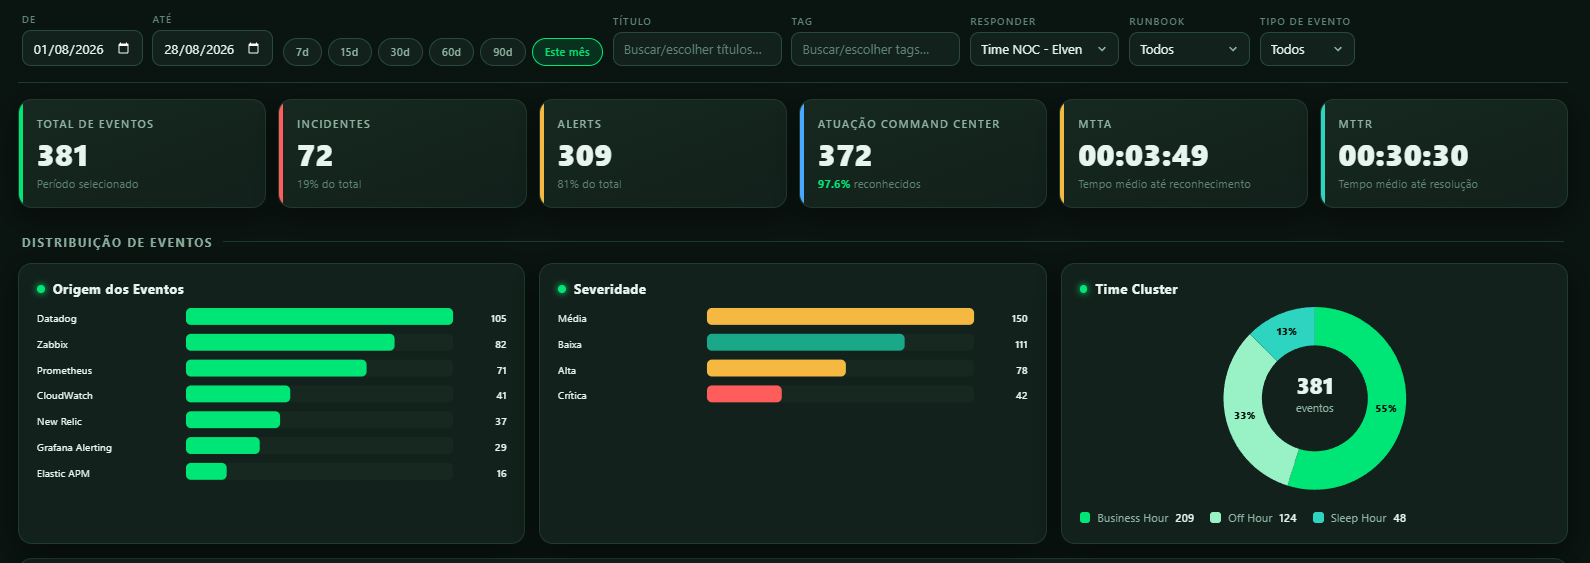The height and width of the screenshot is (563, 1590).
Task: Open the Alerts card showing 309
Action: (663, 153)
